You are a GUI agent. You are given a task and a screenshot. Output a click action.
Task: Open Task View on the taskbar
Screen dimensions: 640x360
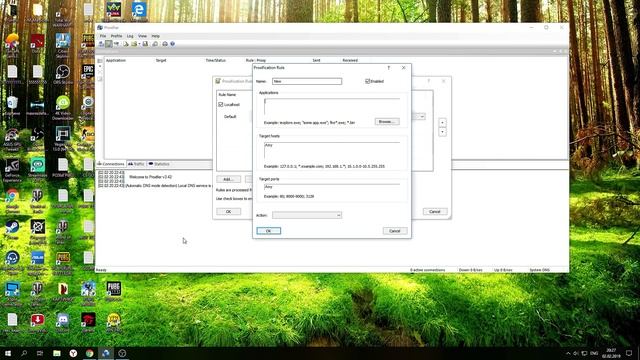coord(40,353)
